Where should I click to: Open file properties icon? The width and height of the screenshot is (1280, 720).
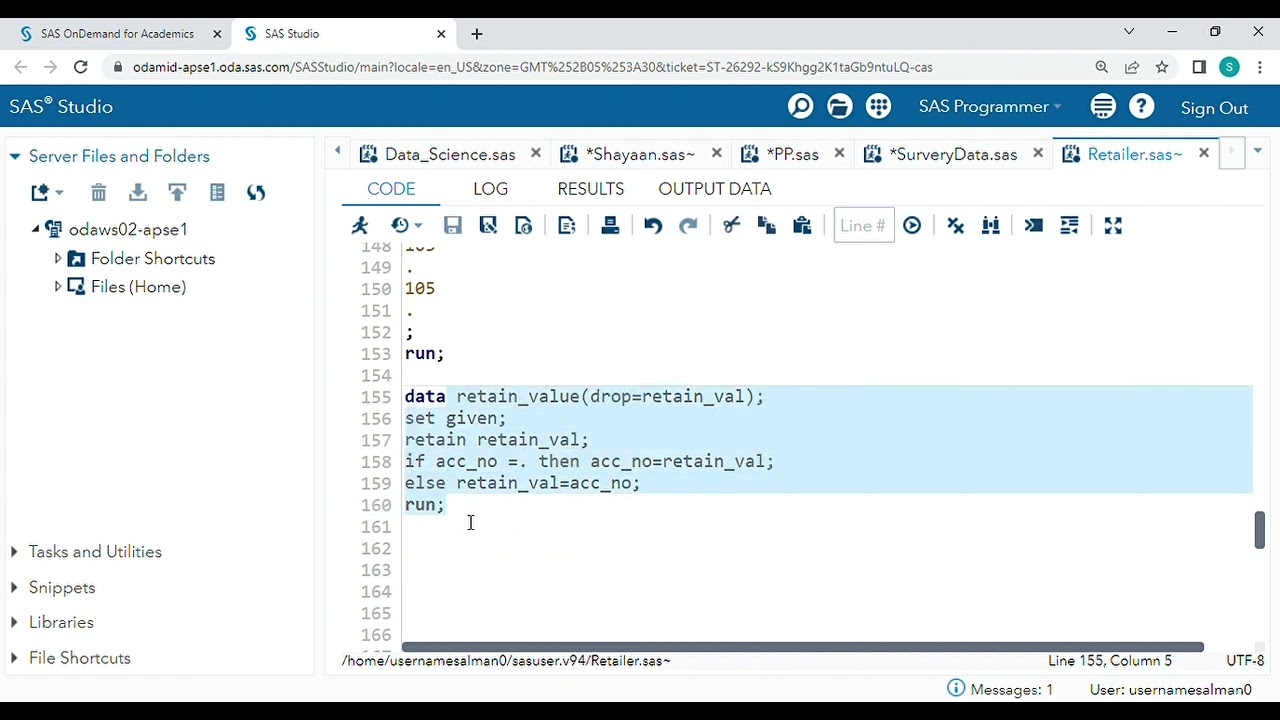coord(217,193)
